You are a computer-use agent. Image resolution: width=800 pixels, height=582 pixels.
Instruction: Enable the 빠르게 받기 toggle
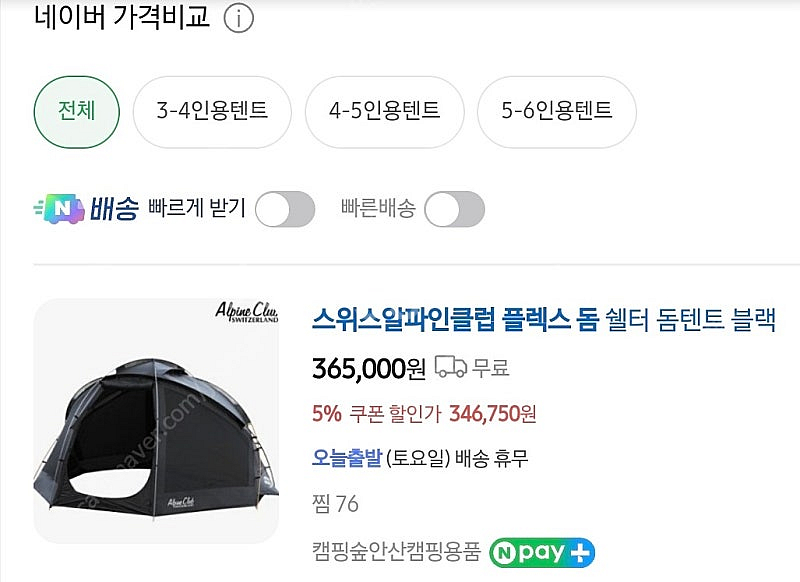tap(285, 209)
